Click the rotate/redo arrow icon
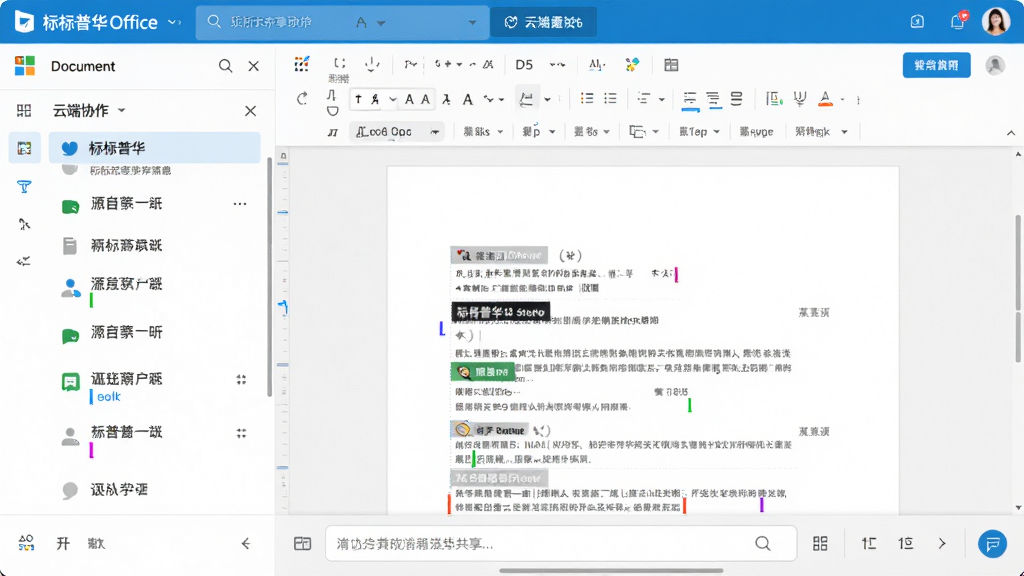 pyautogui.click(x=302, y=99)
